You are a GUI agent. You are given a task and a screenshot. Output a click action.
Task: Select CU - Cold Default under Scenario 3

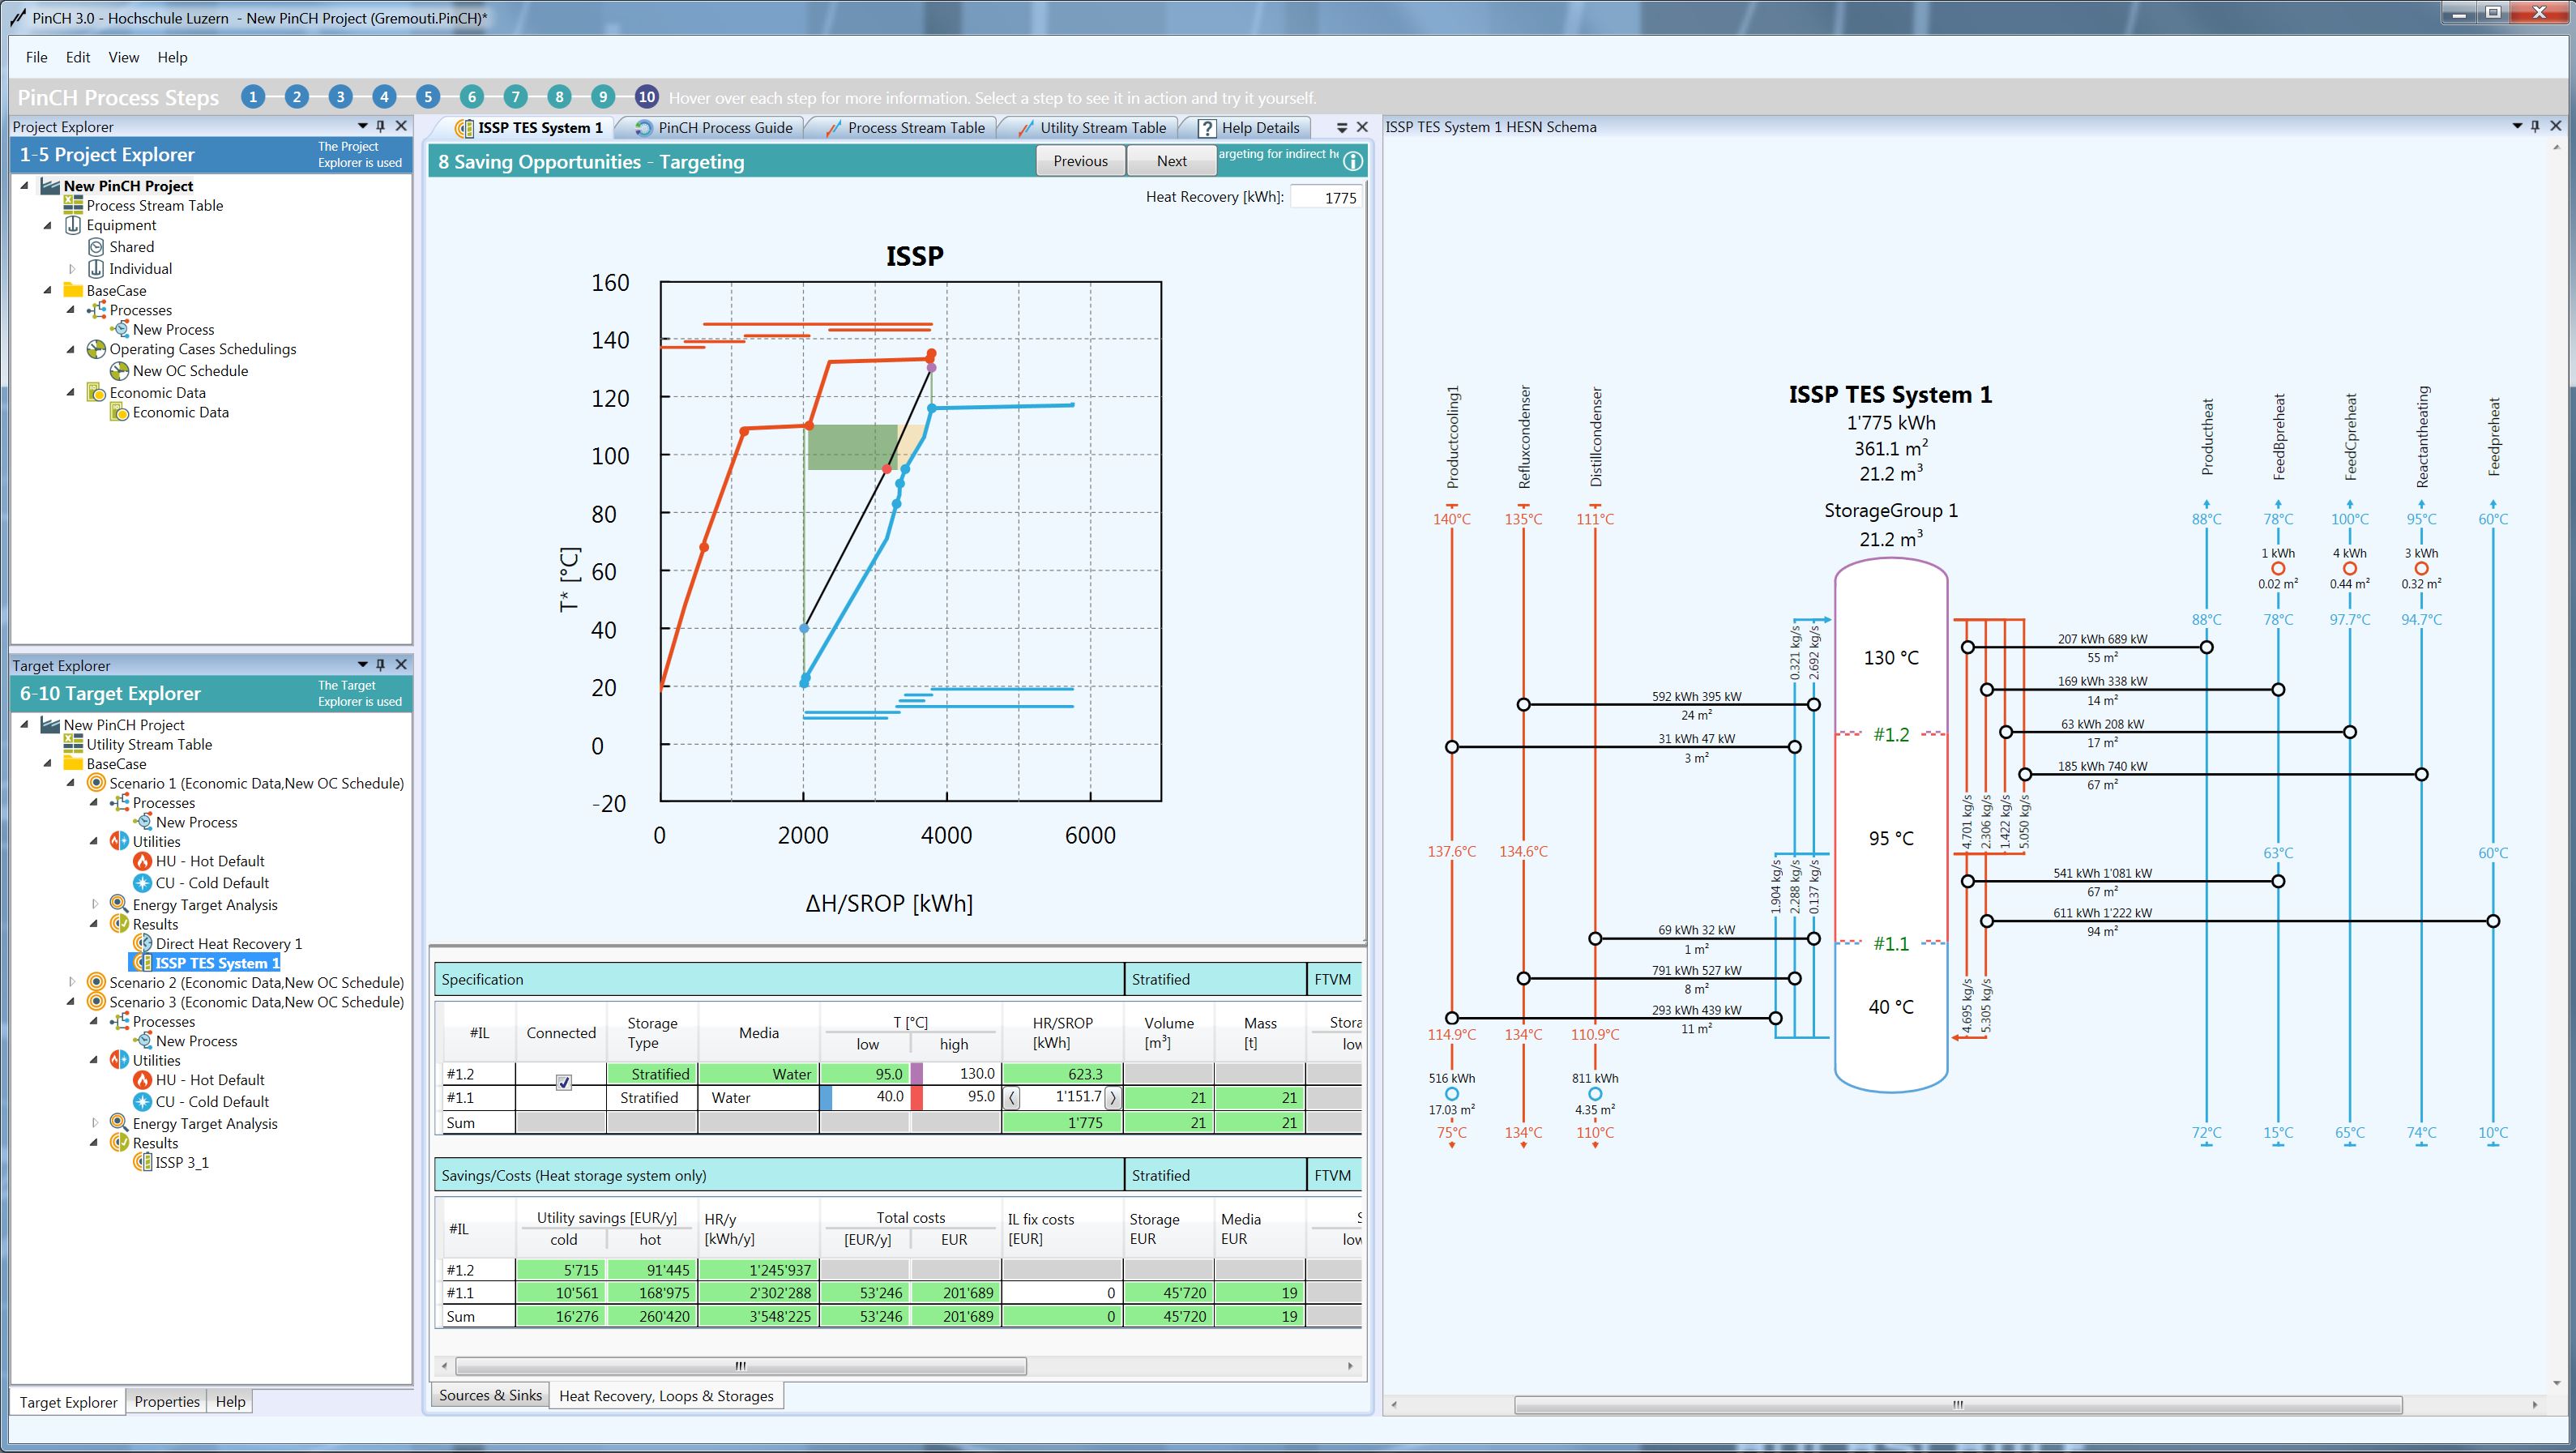[x=212, y=1101]
